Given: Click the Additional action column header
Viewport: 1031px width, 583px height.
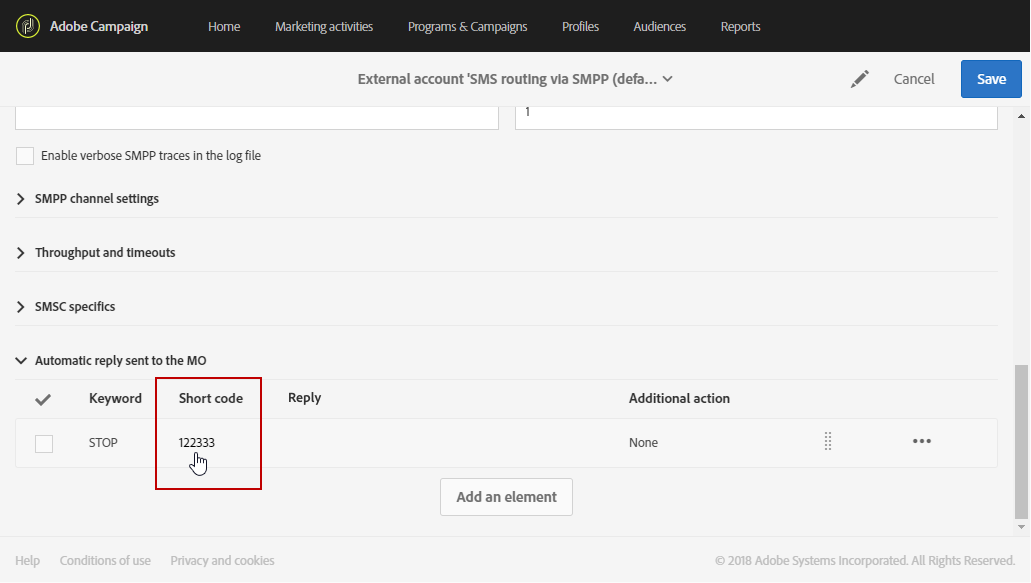Looking at the screenshot, I should [x=679, y=398].
